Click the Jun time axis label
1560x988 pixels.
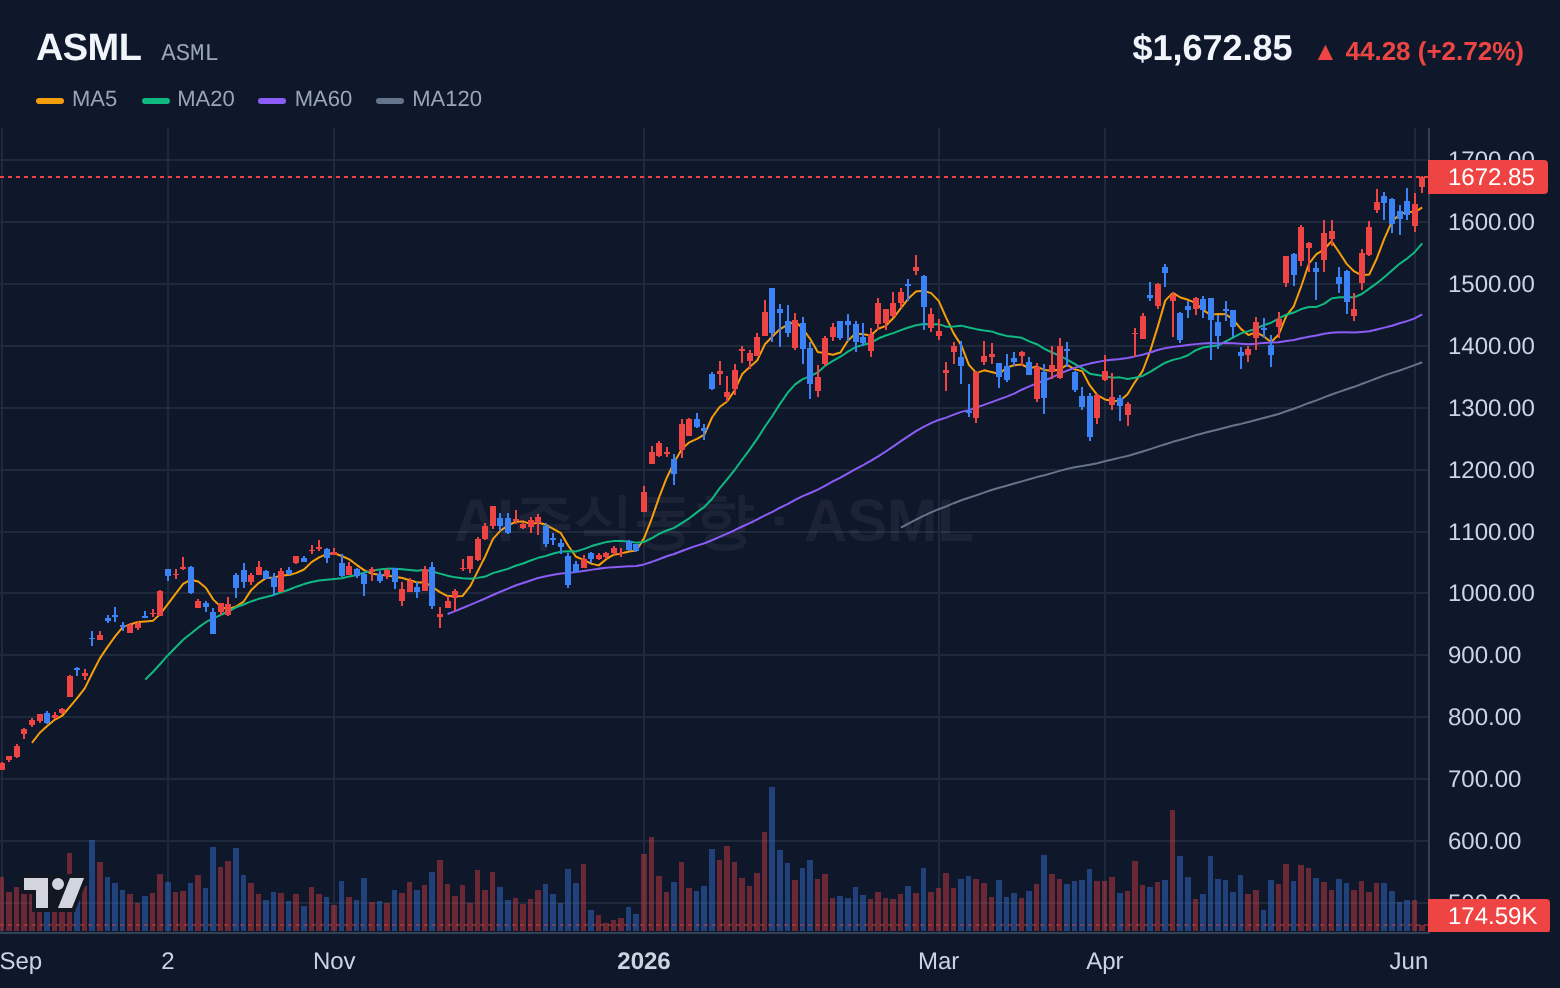pyautogui.click(x=1408, y=961)
